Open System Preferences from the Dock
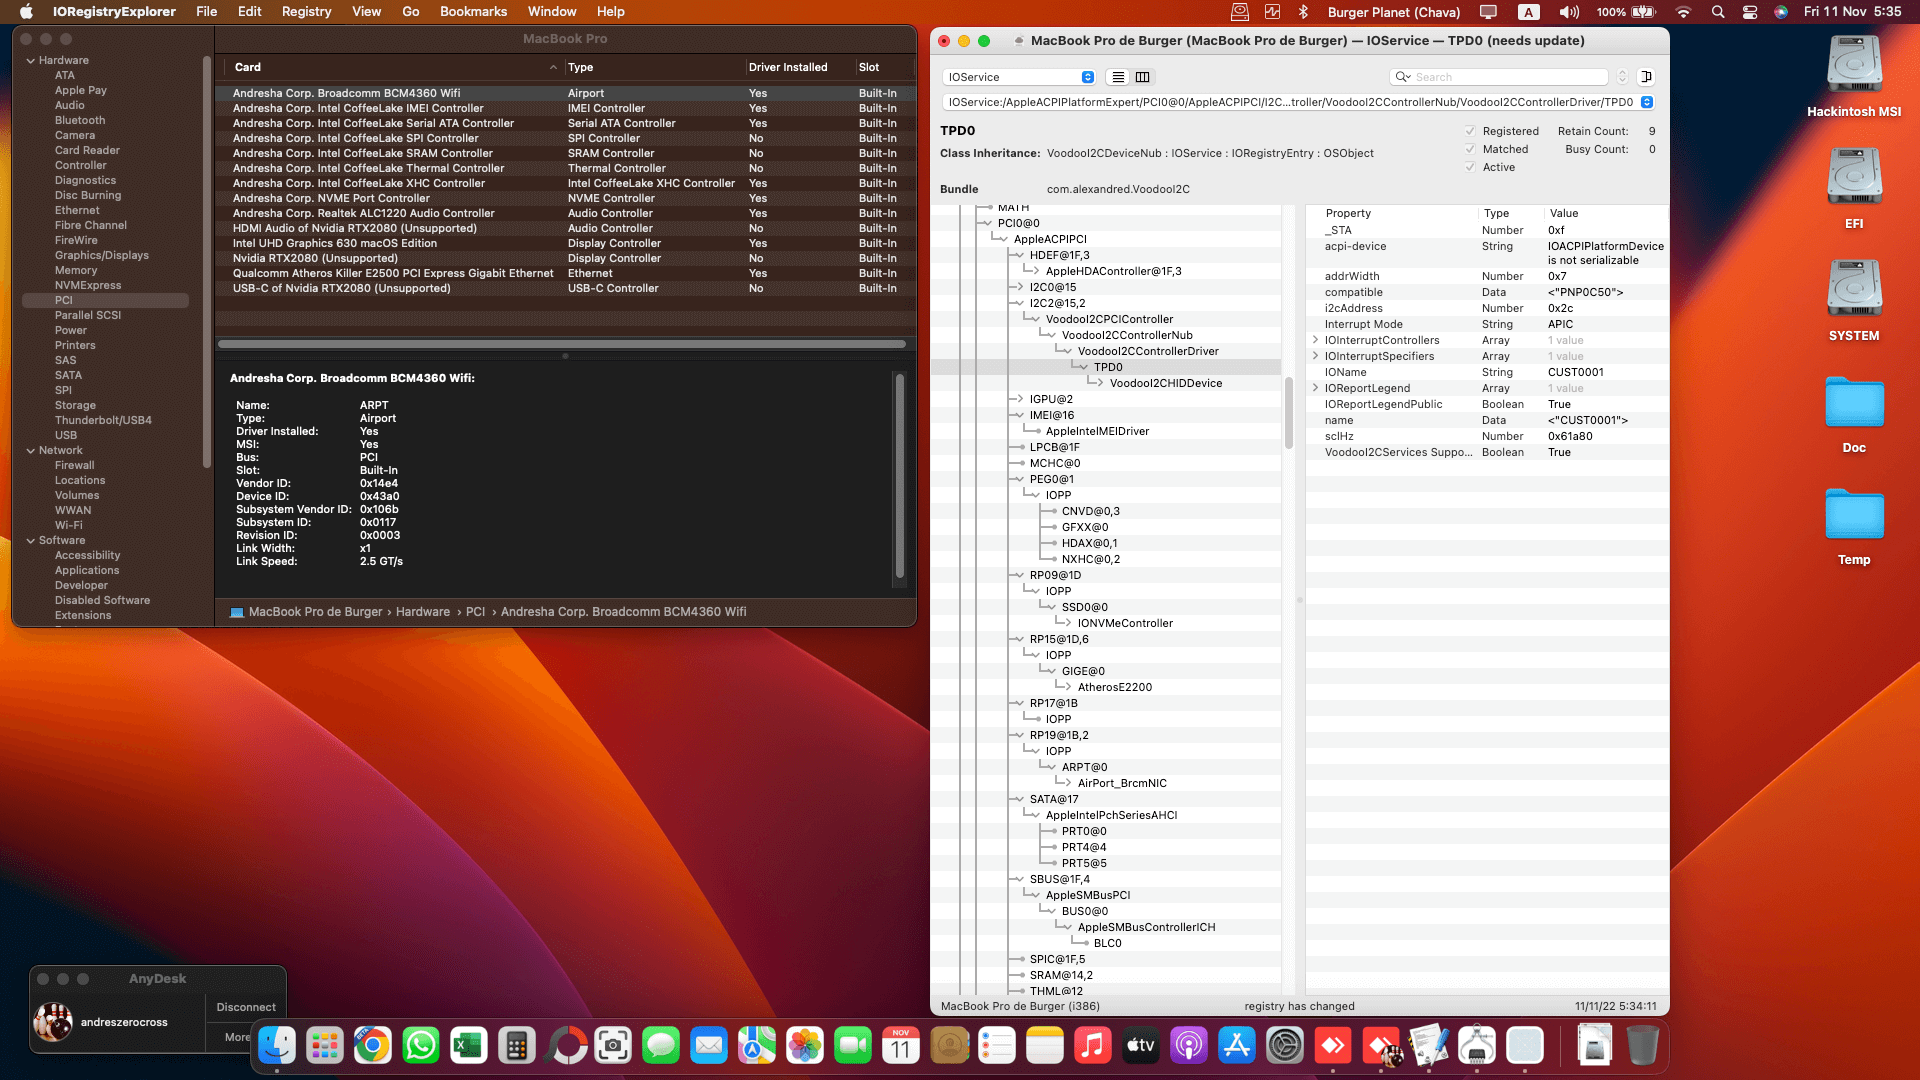Screen dimensions: 1920x1080 point(1285,1046)
